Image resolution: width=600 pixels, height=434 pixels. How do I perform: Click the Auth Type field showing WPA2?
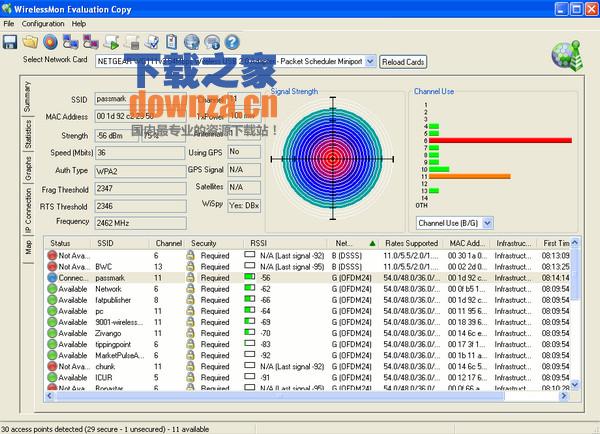140,171
